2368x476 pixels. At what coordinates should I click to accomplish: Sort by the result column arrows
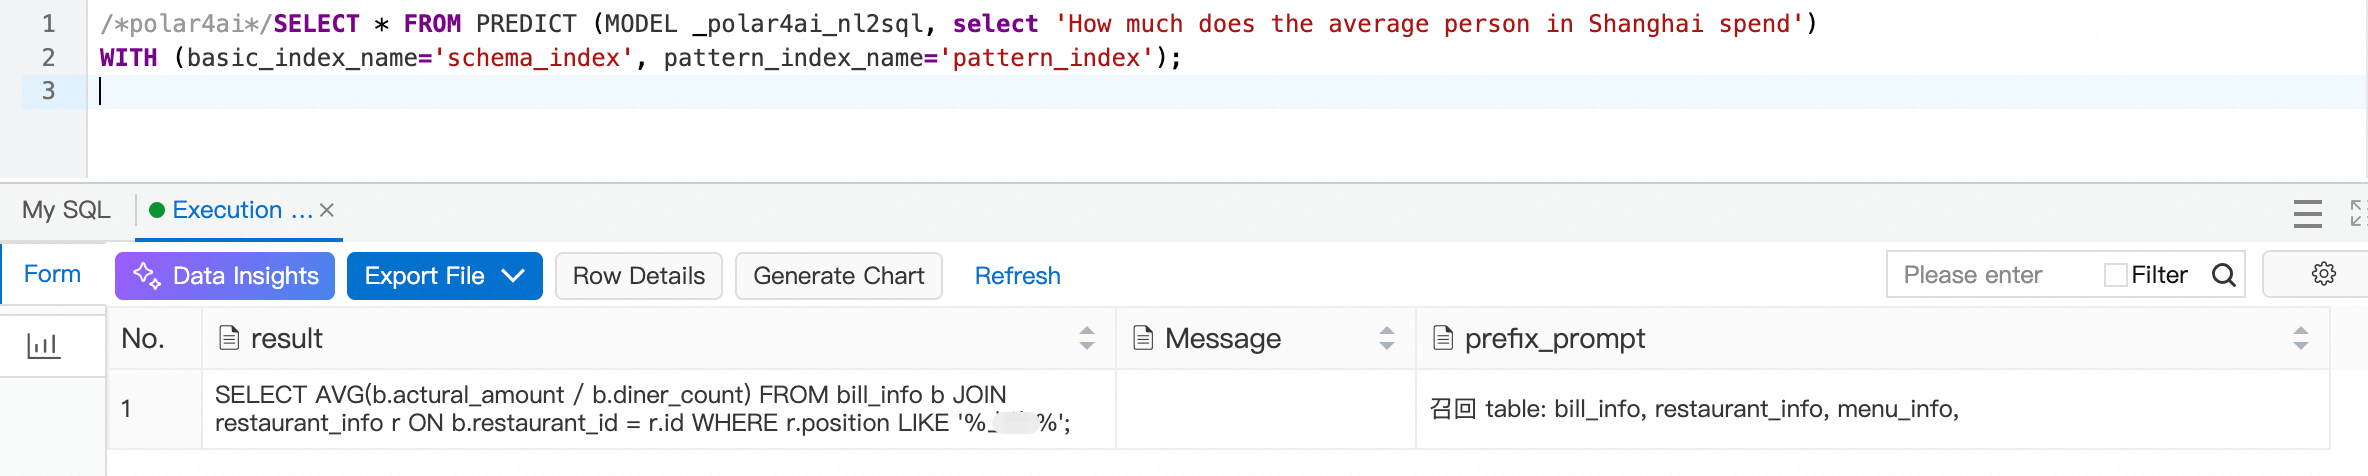(1087, 338)
